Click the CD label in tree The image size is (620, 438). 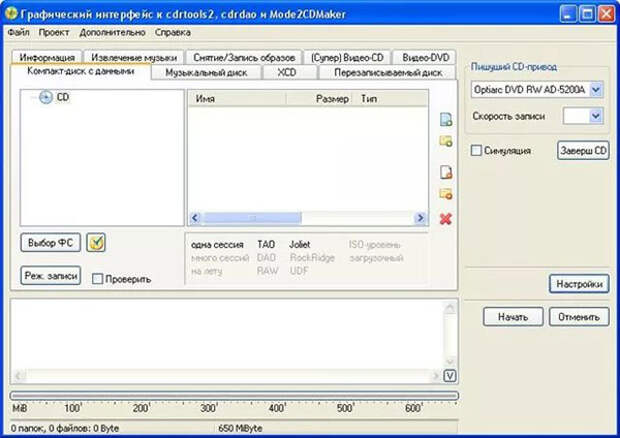(62, 97)
